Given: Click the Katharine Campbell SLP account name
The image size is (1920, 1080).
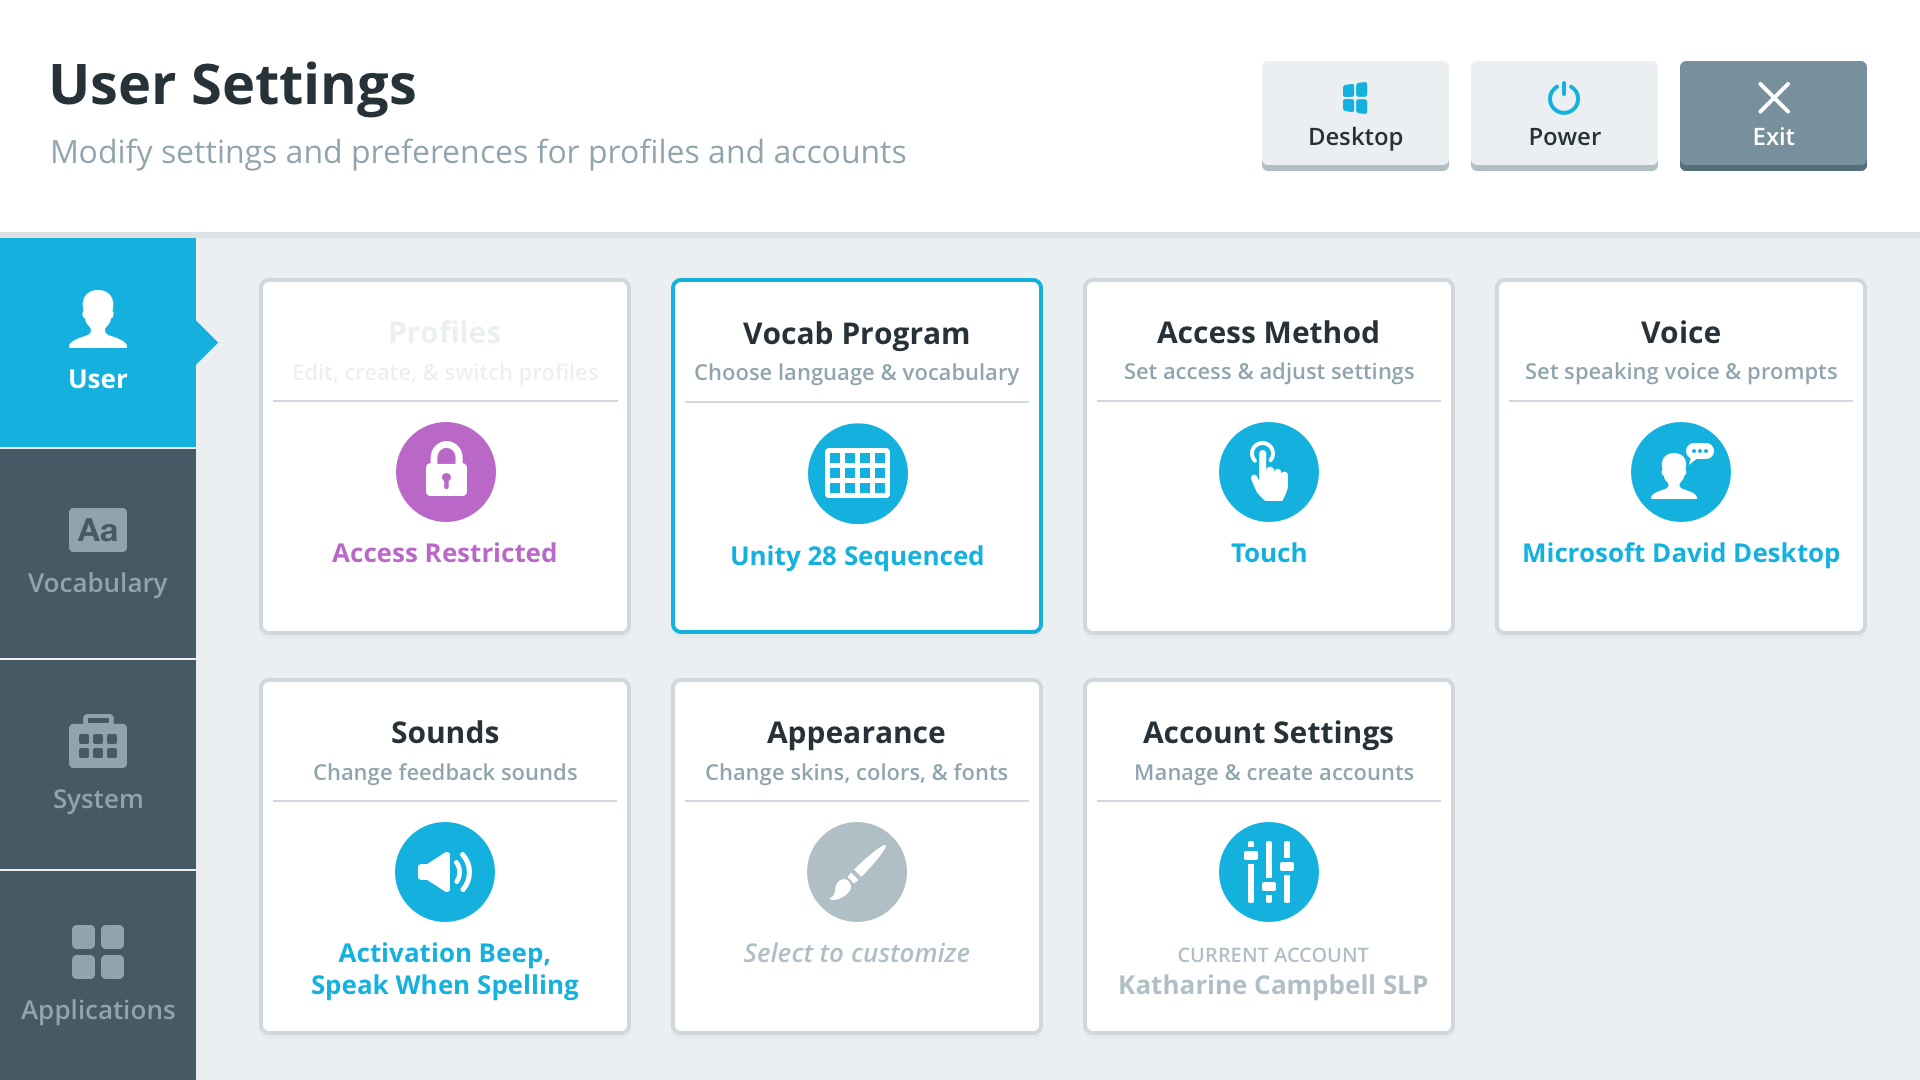Looking at the screenshot, I should (x=1272, y=985).
